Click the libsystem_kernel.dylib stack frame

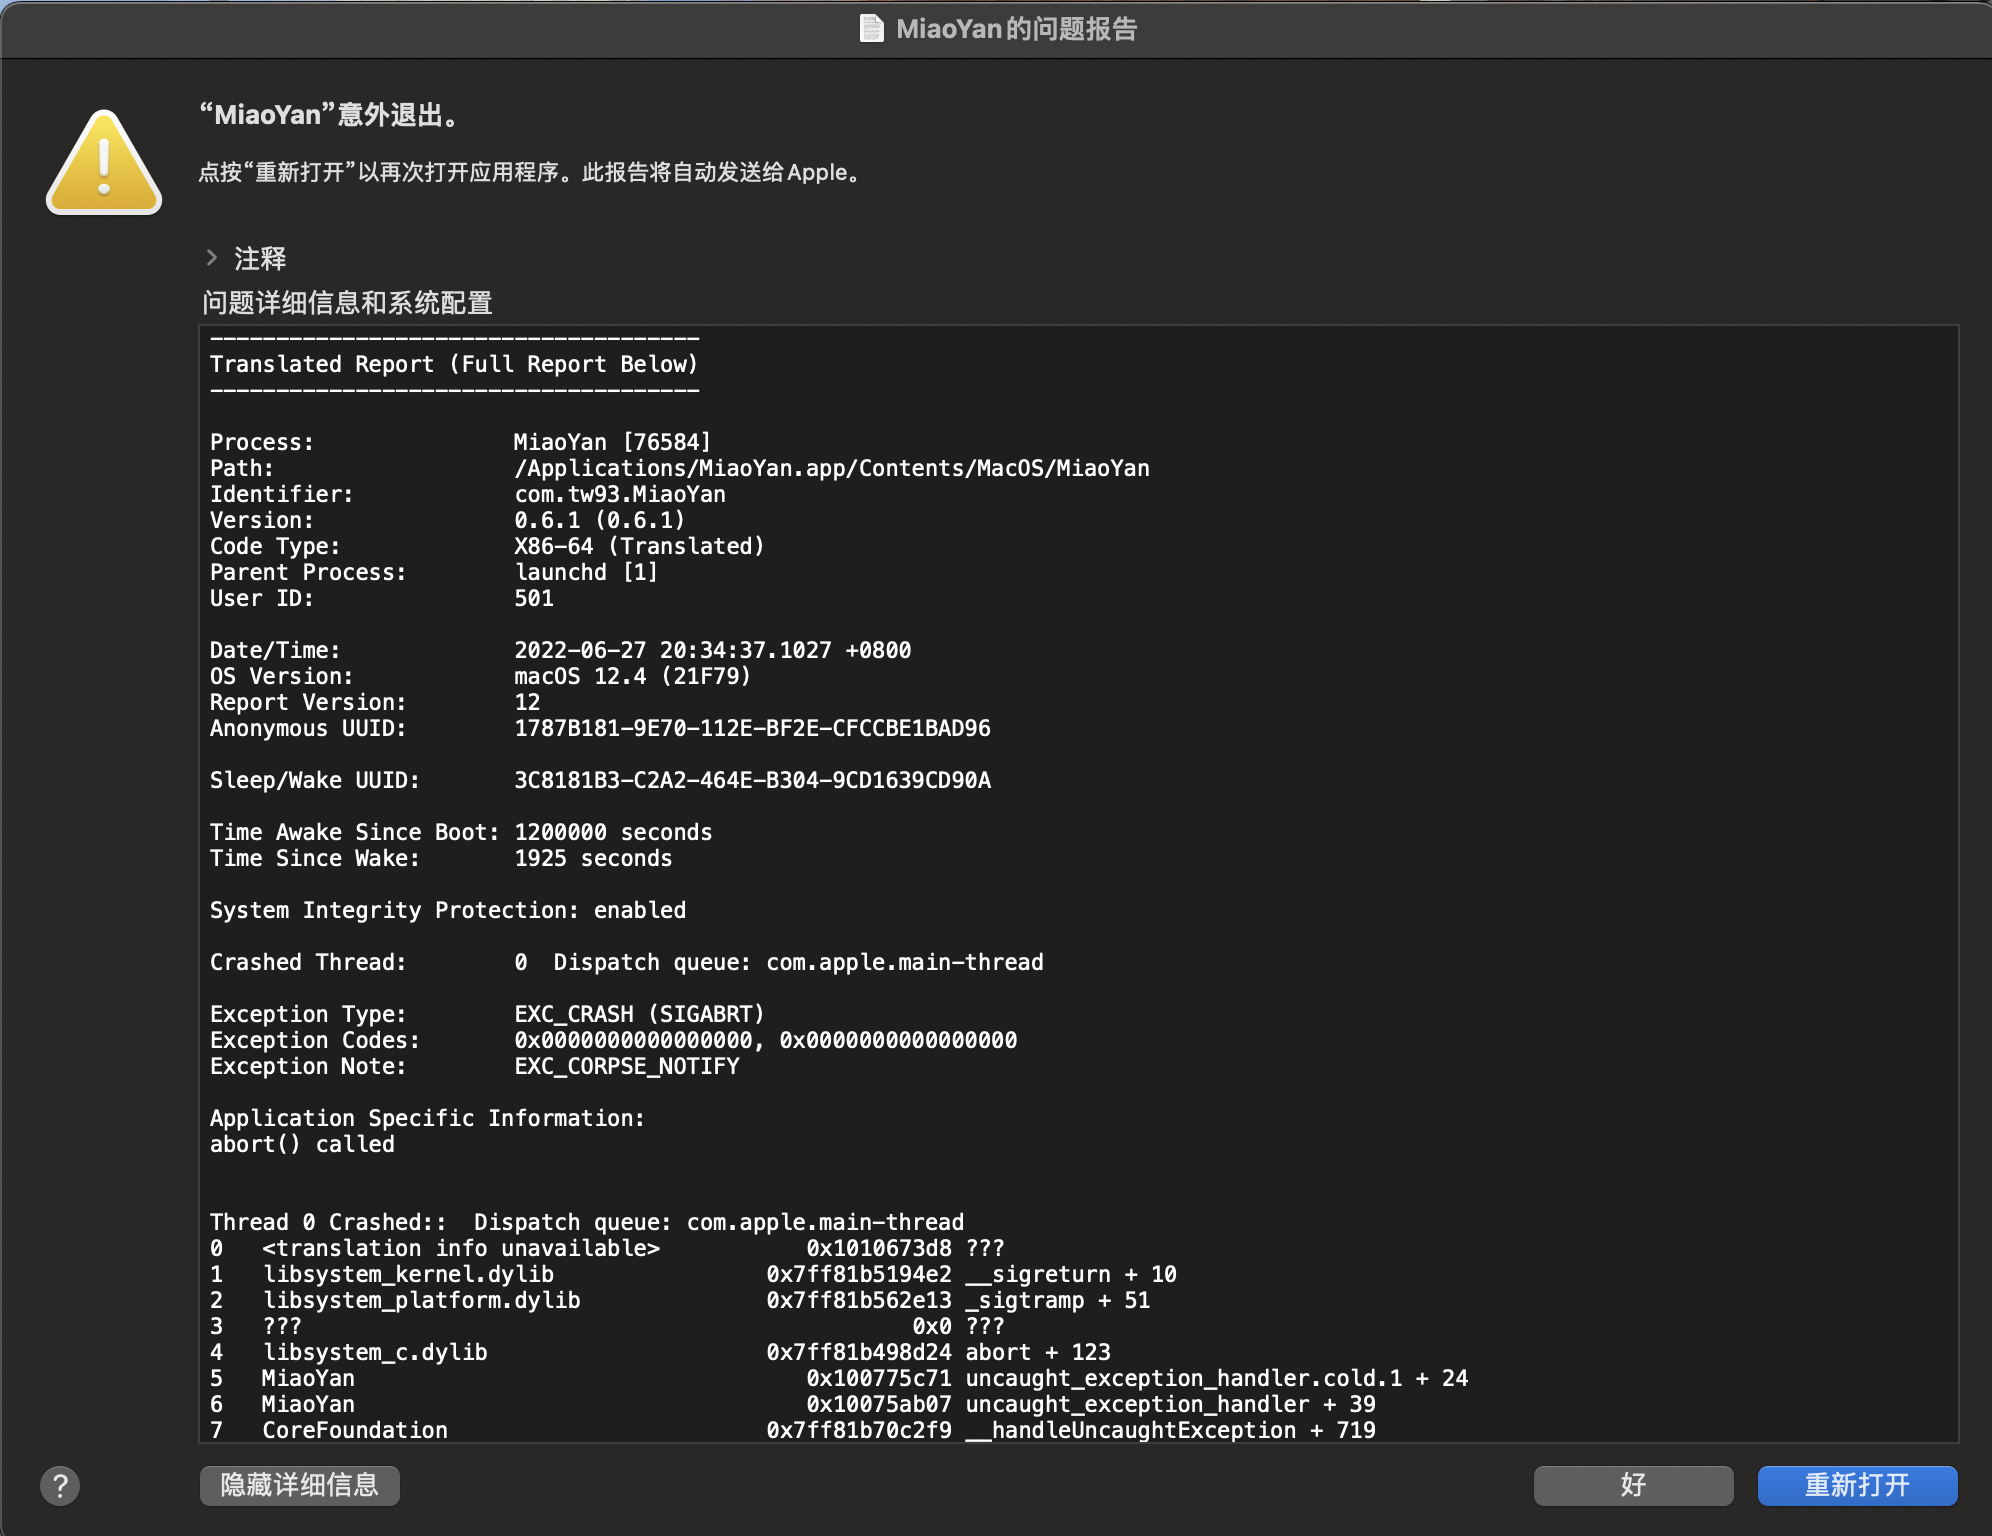(x=693, y=1274)
